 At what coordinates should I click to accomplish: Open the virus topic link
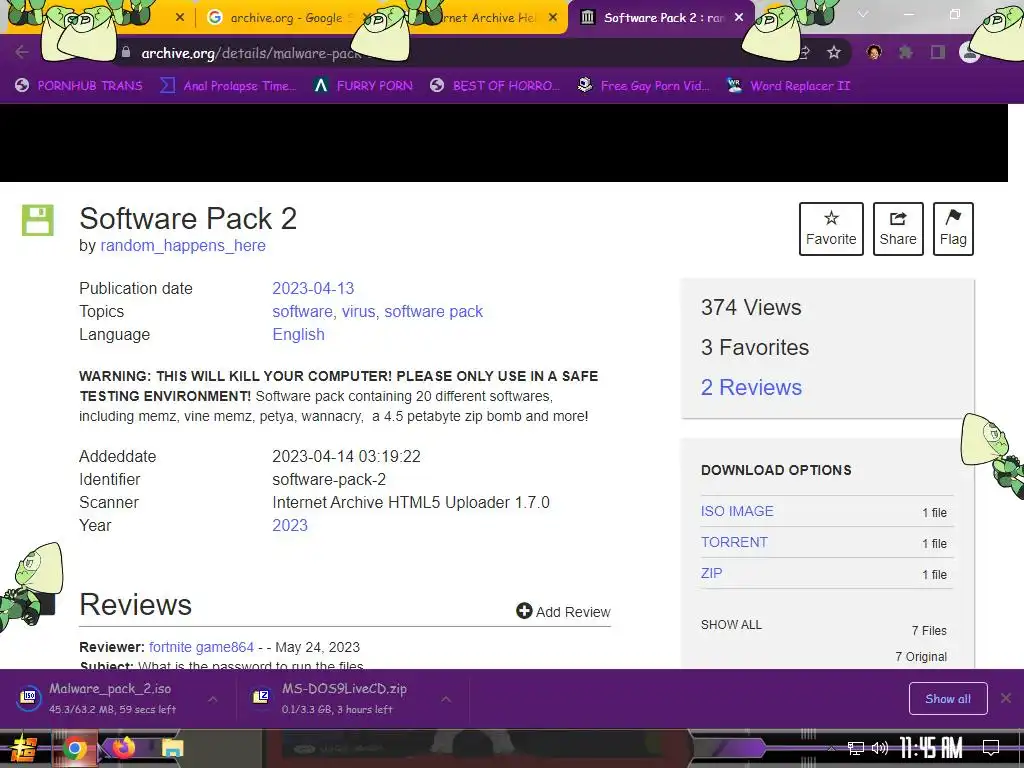coord(359,312)
